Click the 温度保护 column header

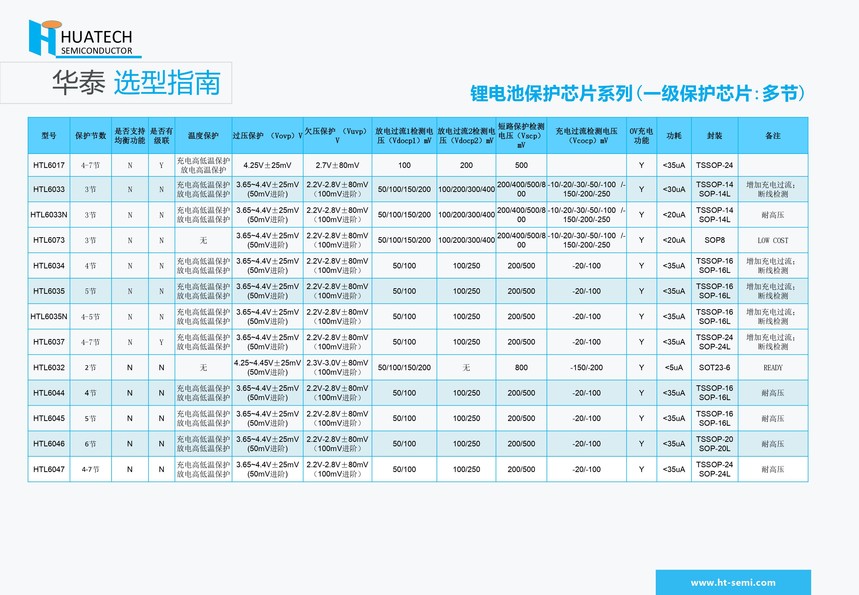(203, 135)
